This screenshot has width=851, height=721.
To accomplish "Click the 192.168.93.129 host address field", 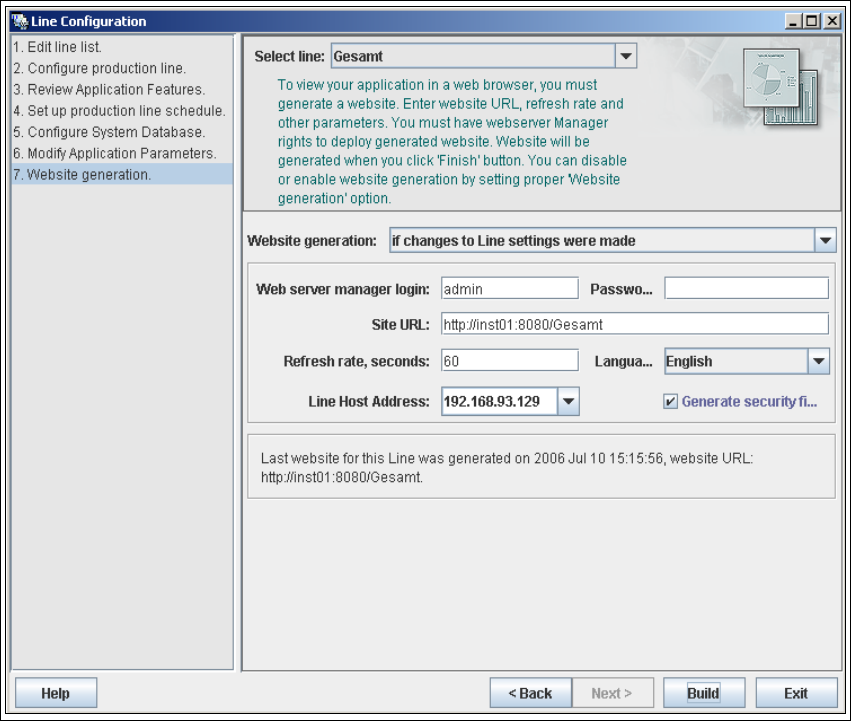I will [x=499, y=401].
